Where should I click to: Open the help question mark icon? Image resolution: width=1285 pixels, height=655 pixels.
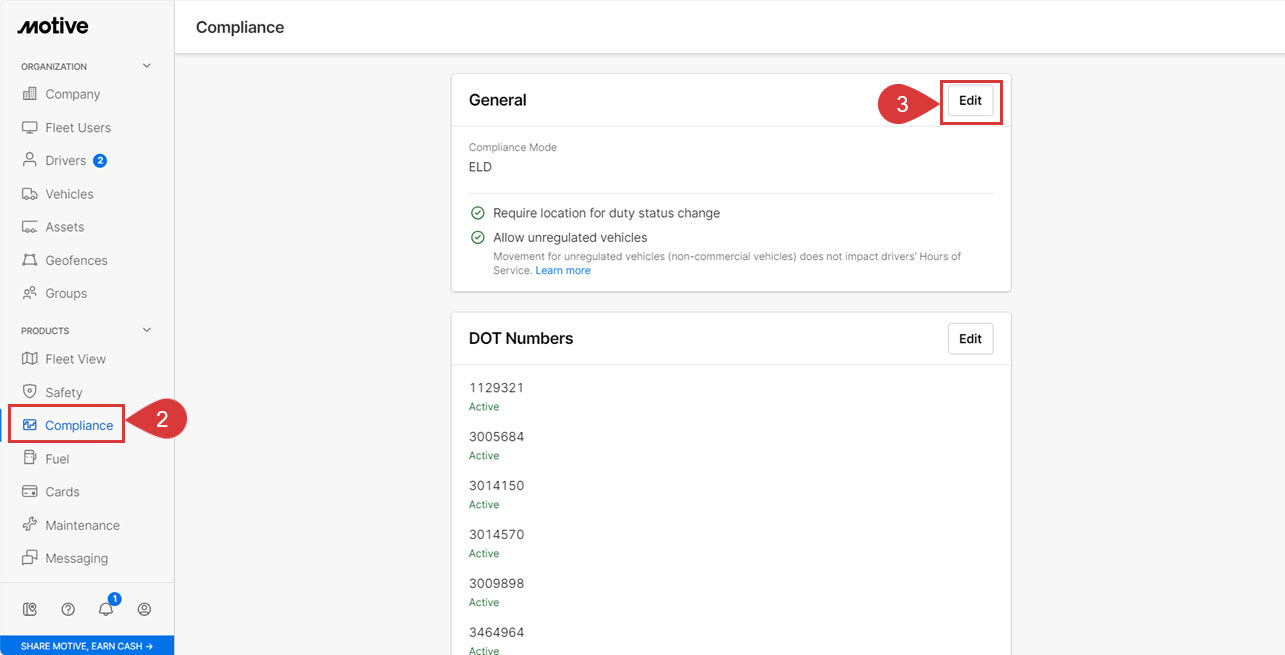pos(68,609)
